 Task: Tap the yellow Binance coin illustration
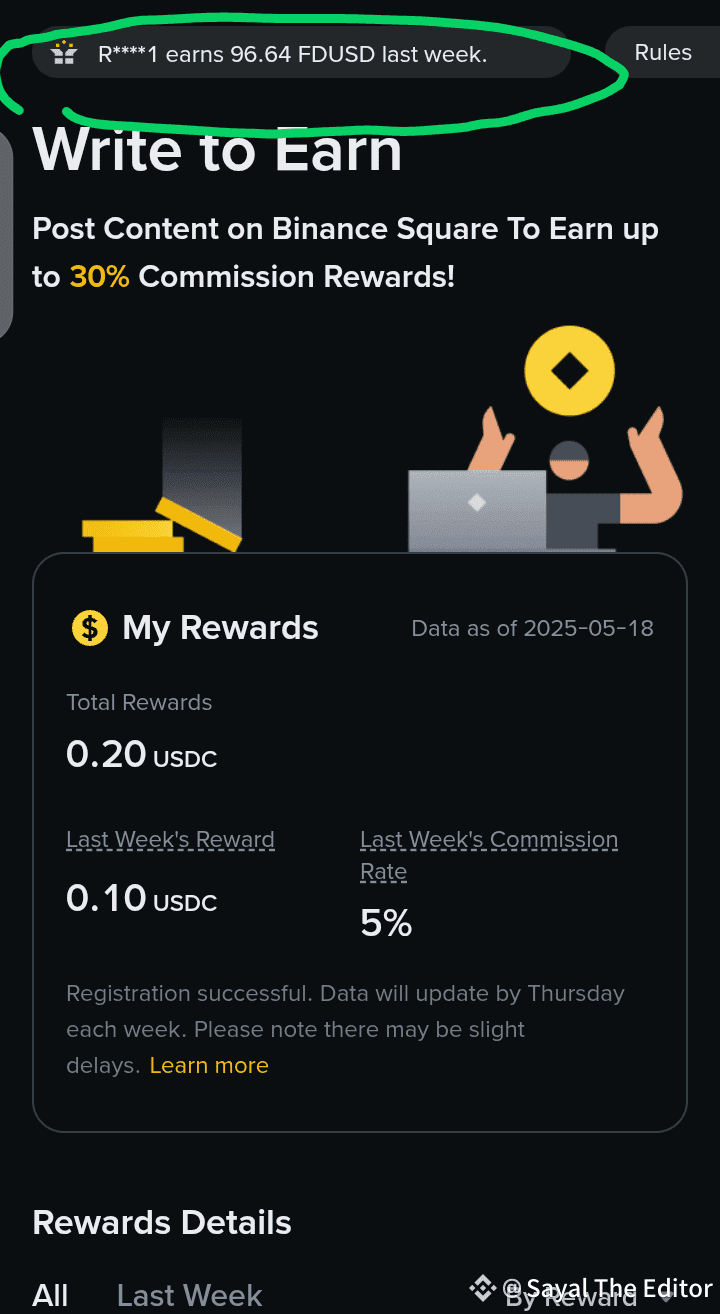click(x=569, y=372)
